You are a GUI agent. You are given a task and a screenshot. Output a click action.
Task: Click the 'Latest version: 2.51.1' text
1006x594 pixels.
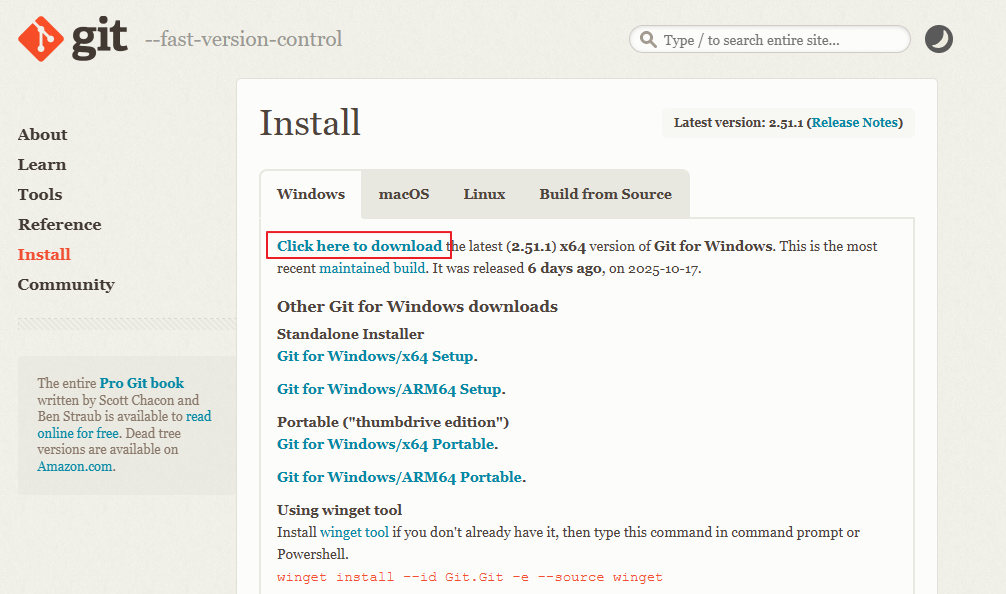tap(738, 123)
